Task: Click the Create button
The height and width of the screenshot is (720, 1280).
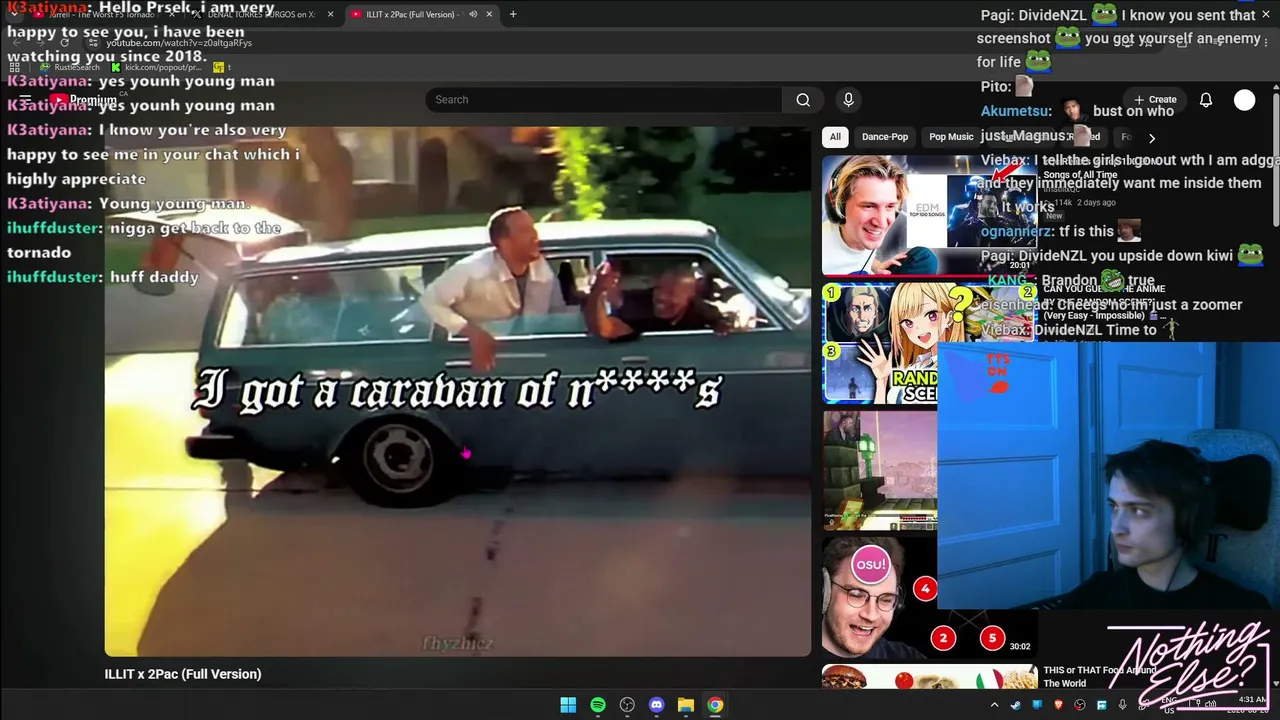Action: point(1155,100)
